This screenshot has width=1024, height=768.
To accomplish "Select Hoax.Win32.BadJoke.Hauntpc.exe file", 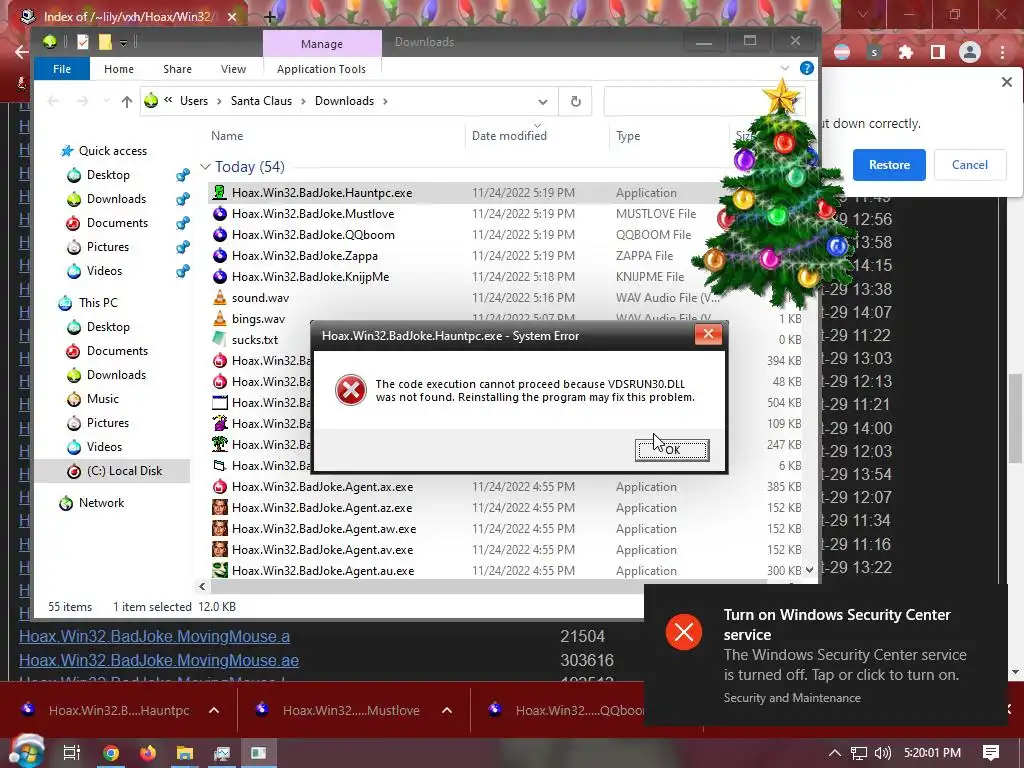I will 322,193.
